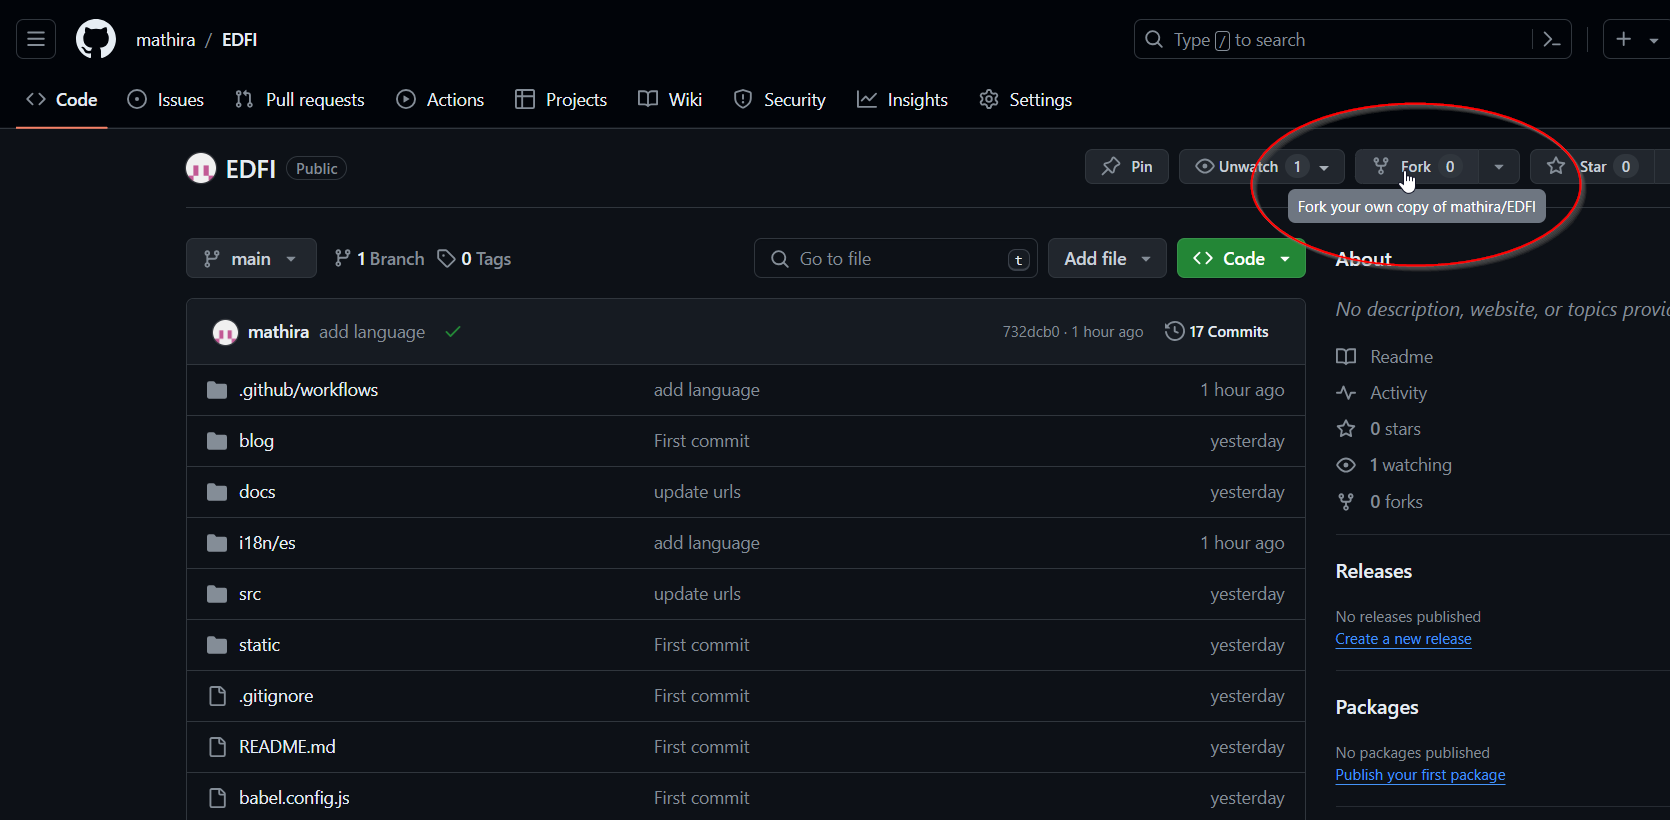Click the plus create new icon
The height and width of the screenshot is (820, 1670).
coord(1624,39)
